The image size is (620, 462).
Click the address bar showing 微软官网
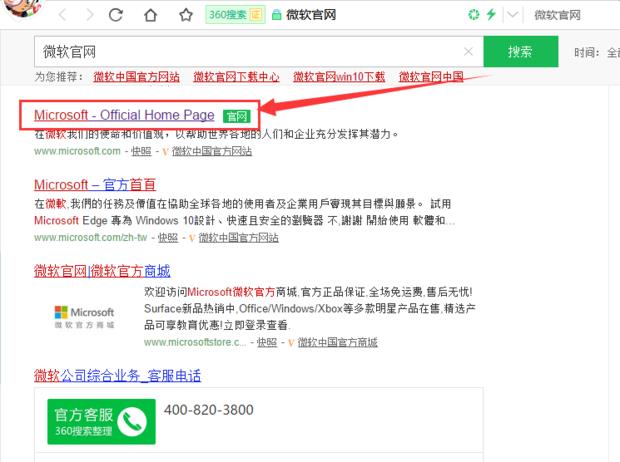coord(311,15)
